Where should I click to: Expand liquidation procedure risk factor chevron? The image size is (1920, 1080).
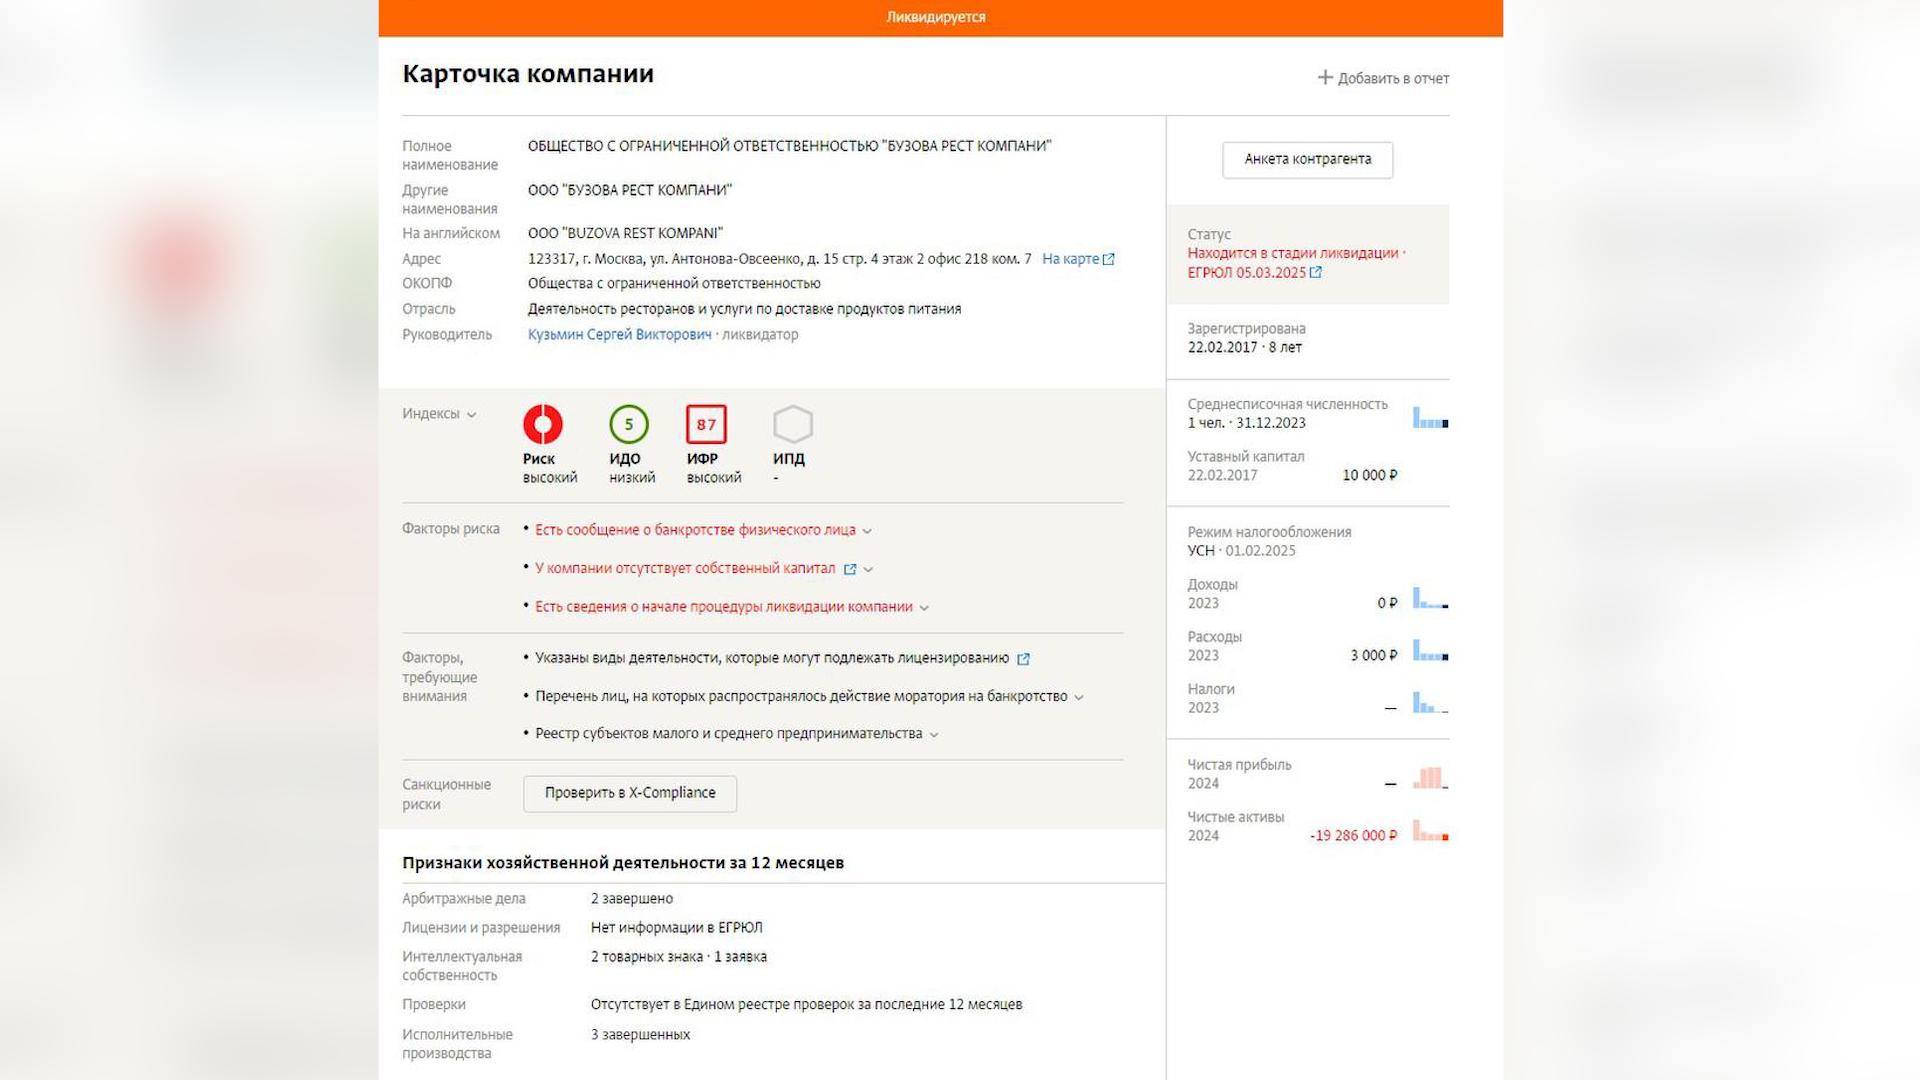click(924, 608)
